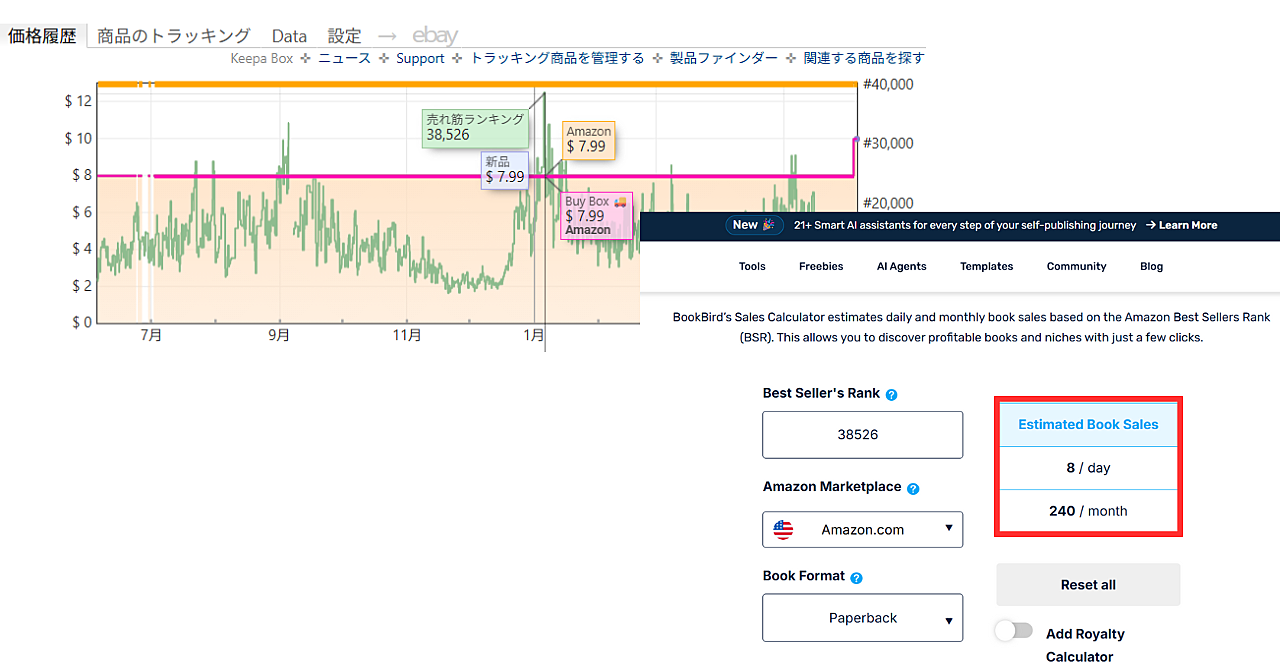Switch to the 商品のトラッキング tab
This screenshot has width=1280, height=670.
click(174, 36)
